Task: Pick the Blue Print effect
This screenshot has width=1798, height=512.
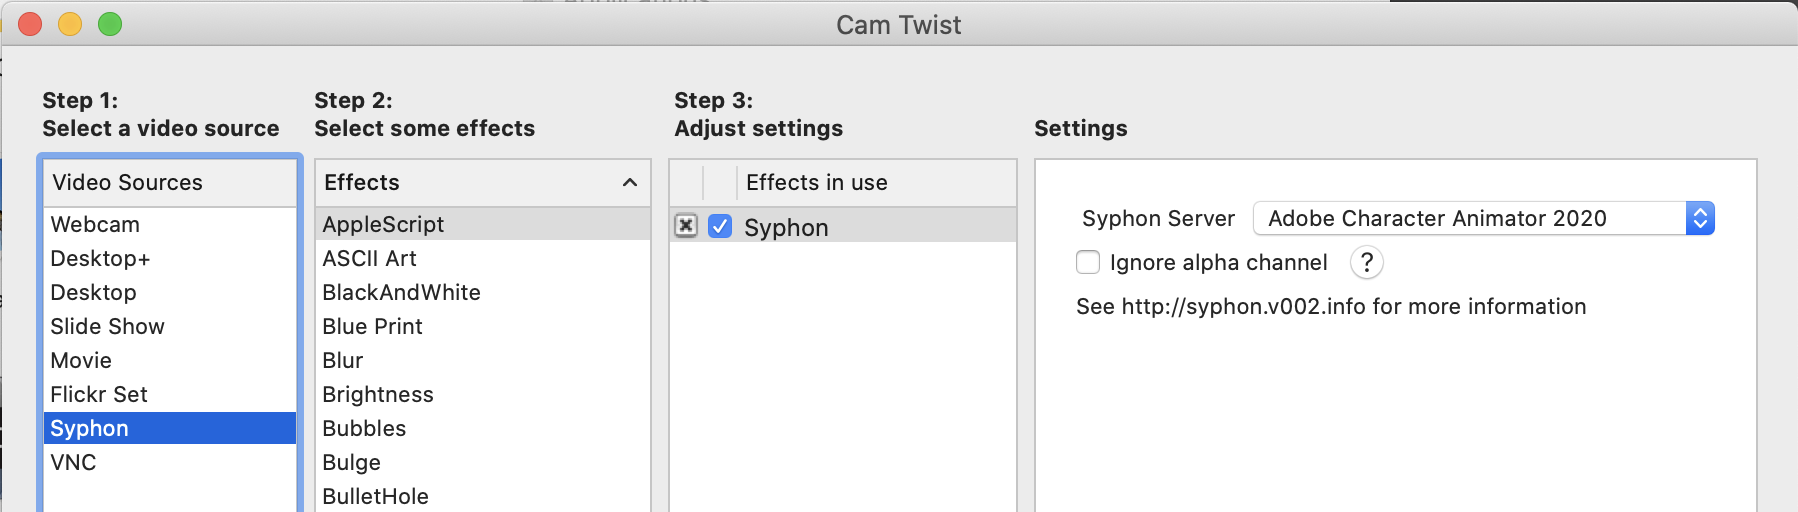Action: (372, 326)
